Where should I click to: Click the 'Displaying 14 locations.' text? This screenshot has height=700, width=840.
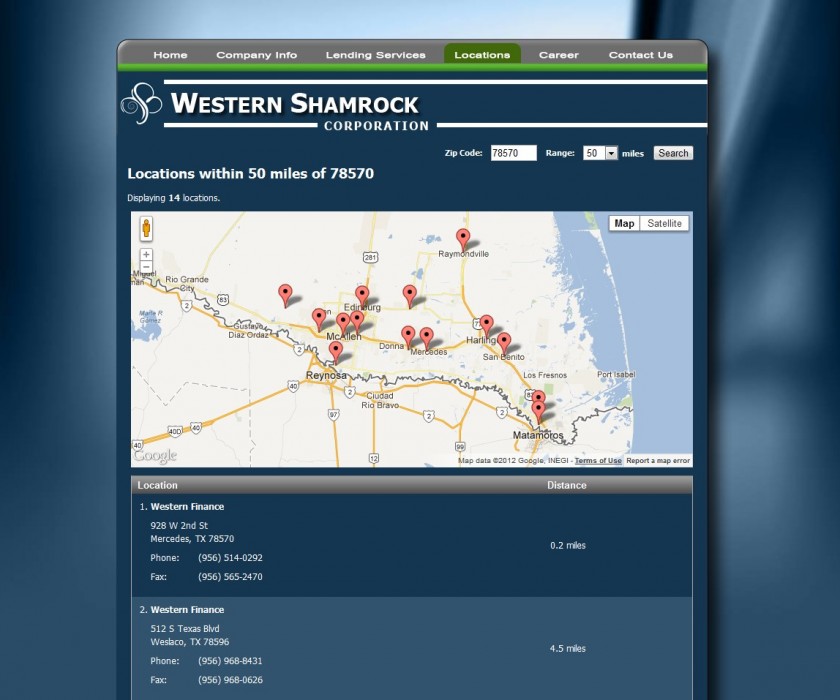click(x=174, y=198)
